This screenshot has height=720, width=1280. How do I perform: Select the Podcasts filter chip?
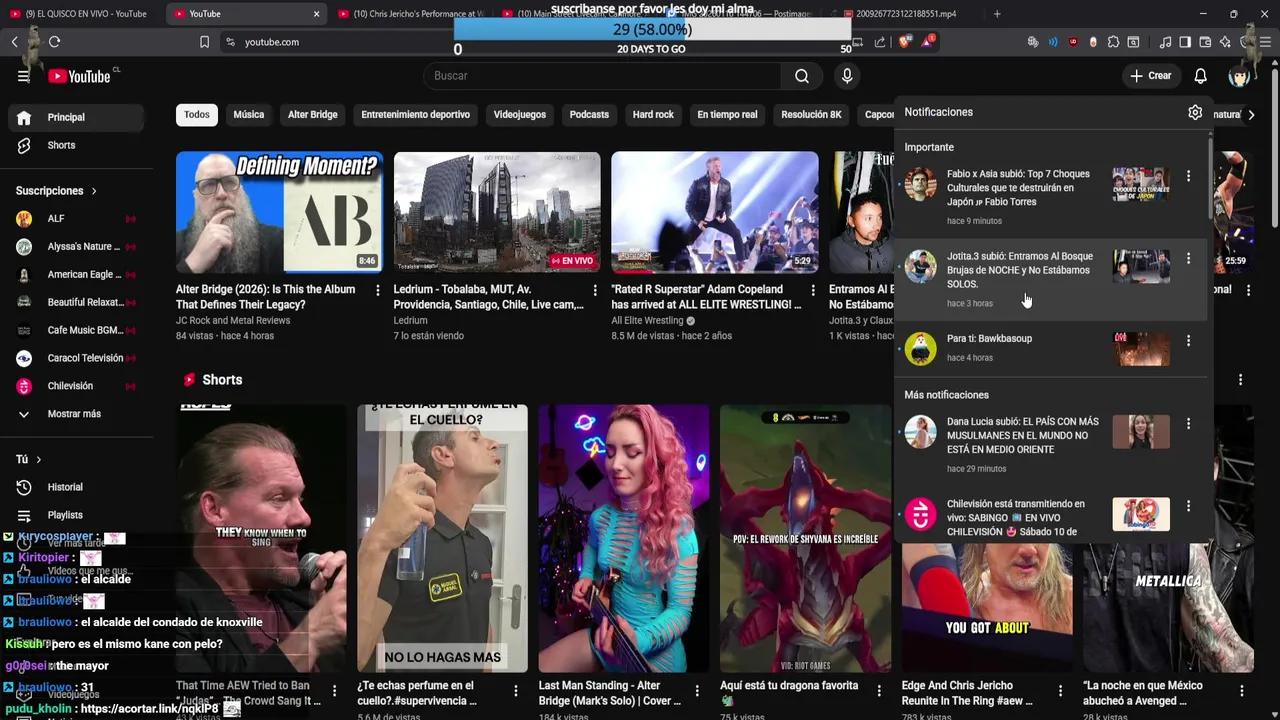pyautogui.click(x=589, y=115)
